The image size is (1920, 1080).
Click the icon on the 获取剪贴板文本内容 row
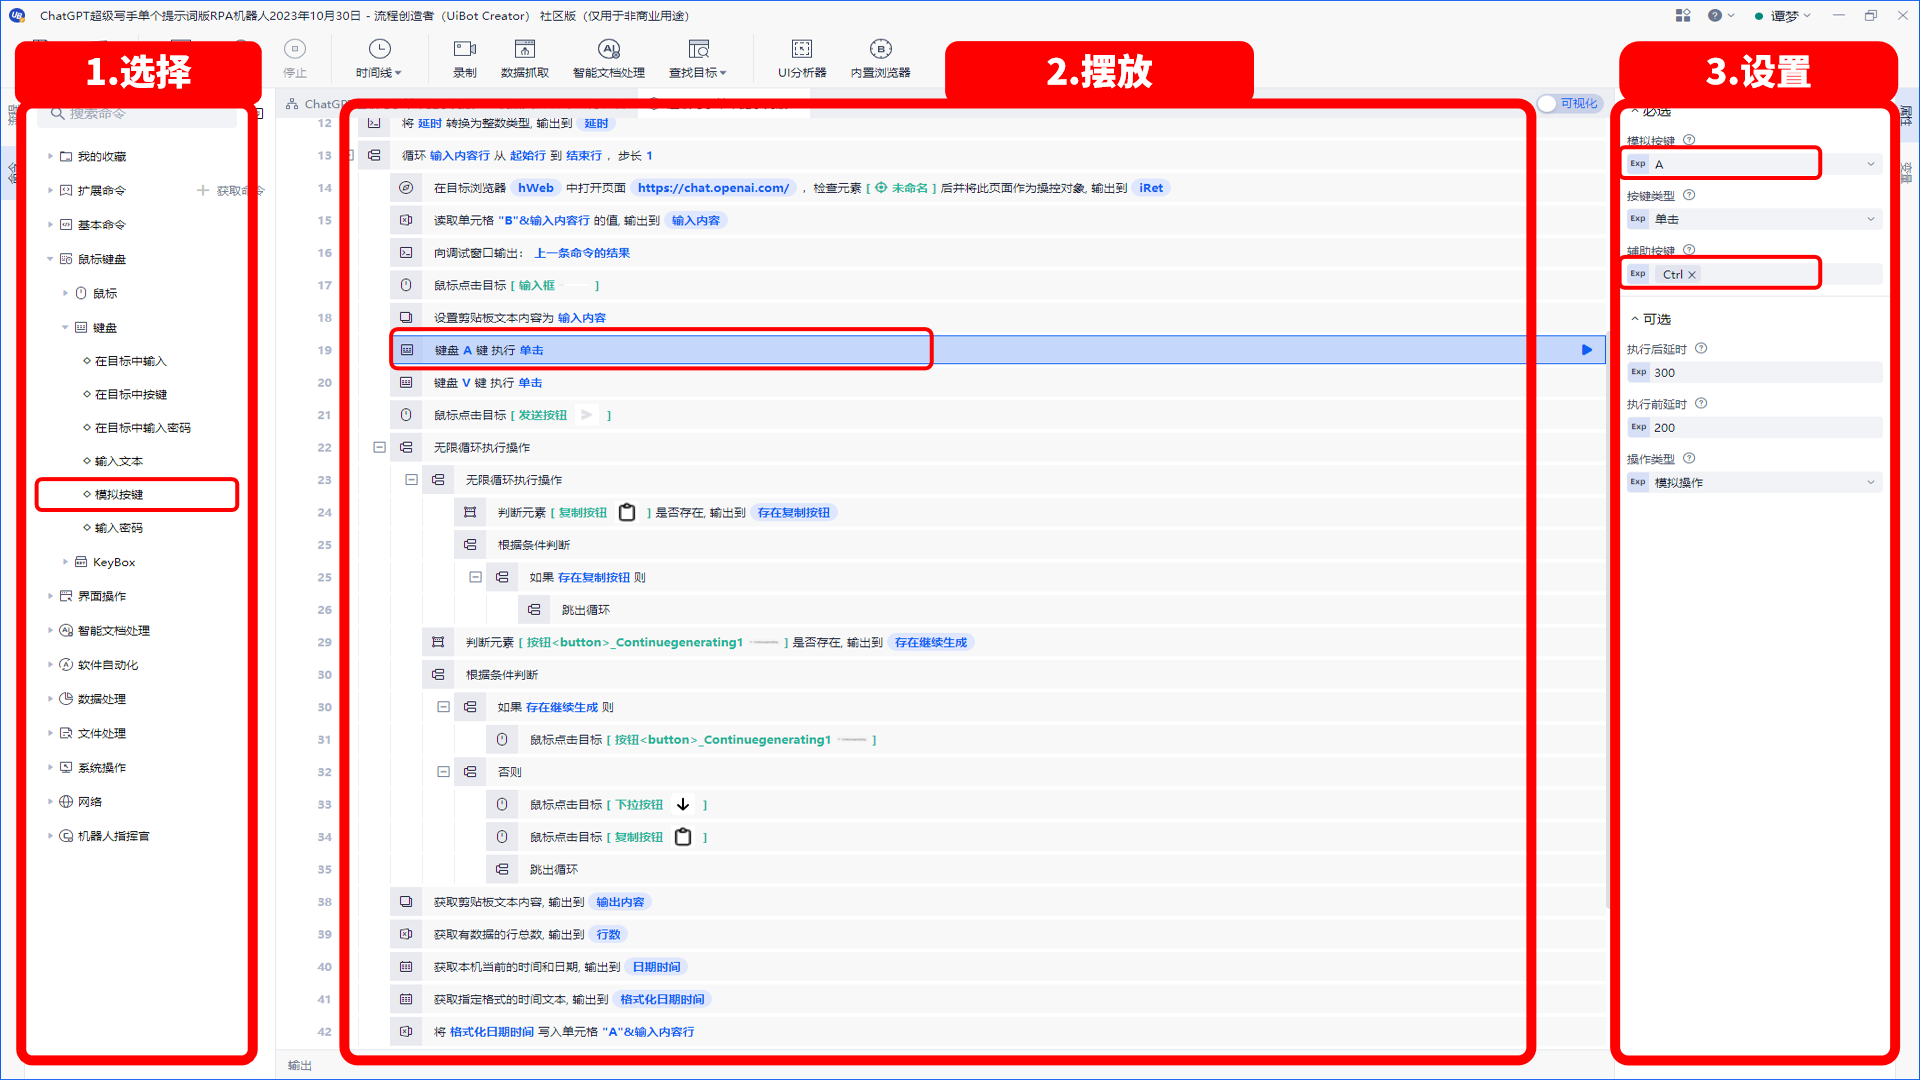coord(406,902)
